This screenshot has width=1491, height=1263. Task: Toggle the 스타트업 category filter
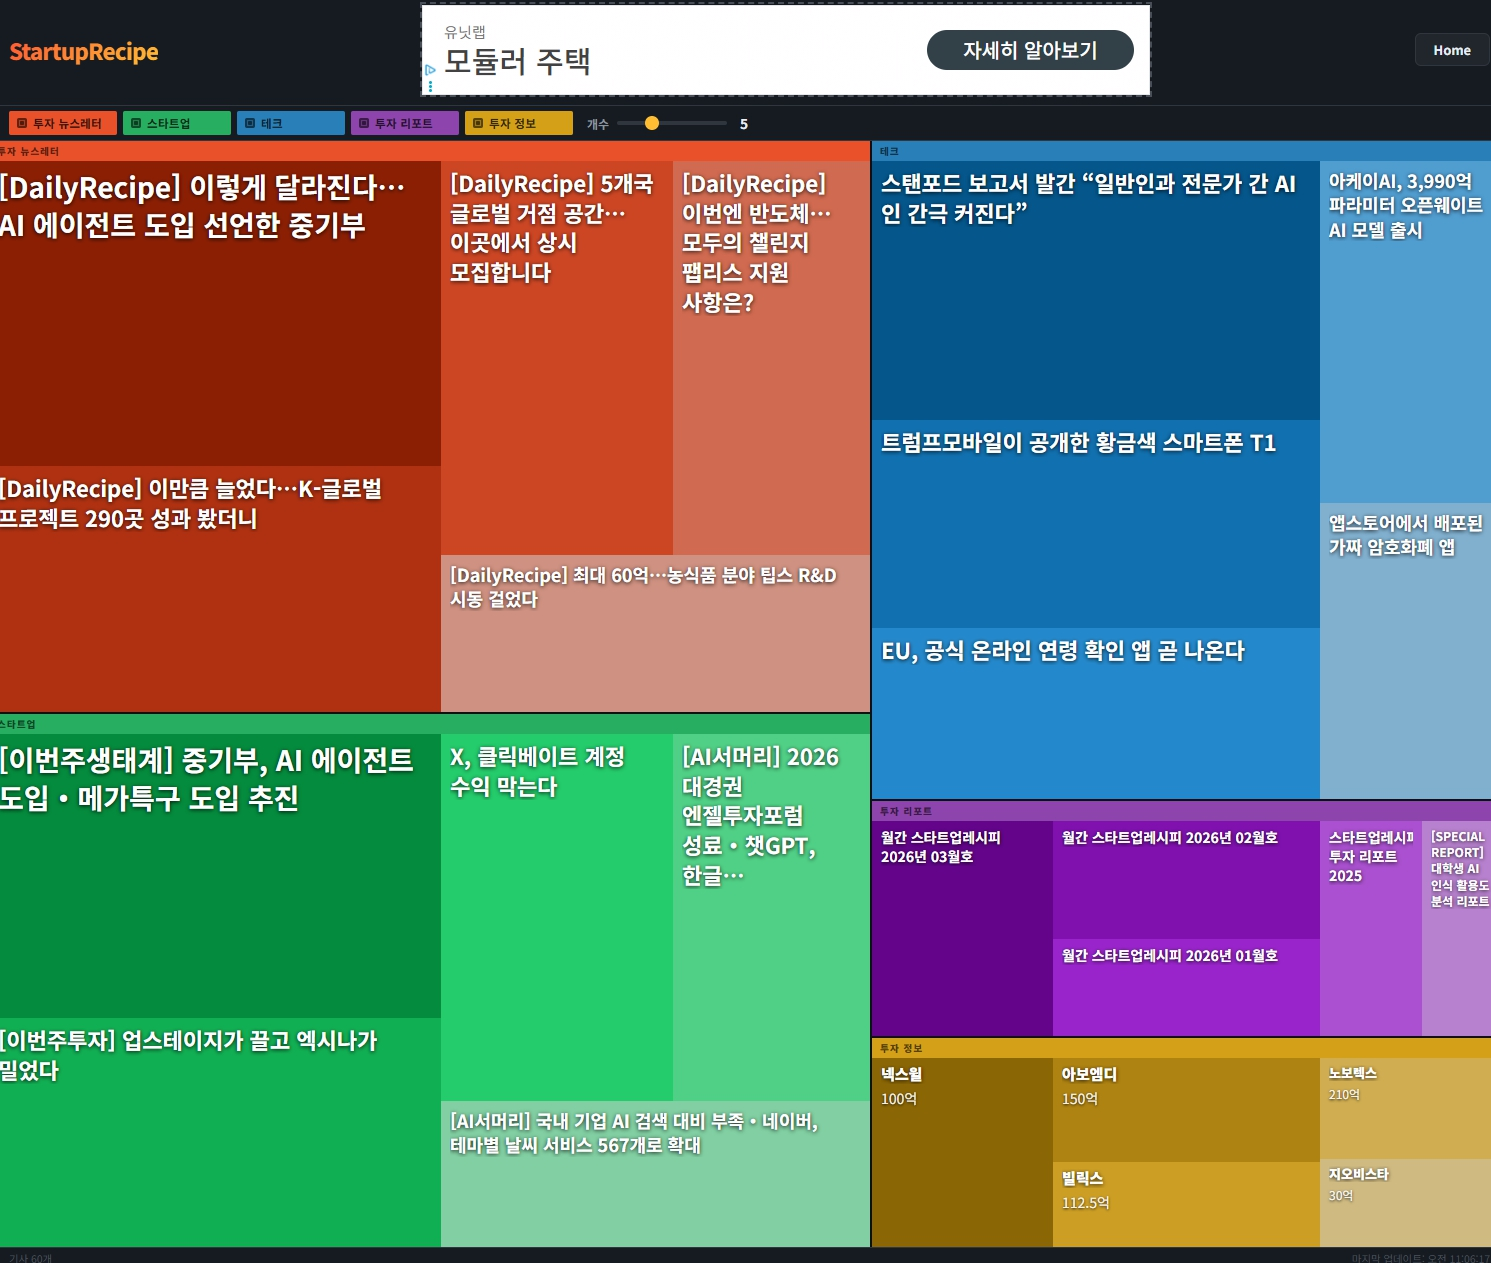point(176,123)
